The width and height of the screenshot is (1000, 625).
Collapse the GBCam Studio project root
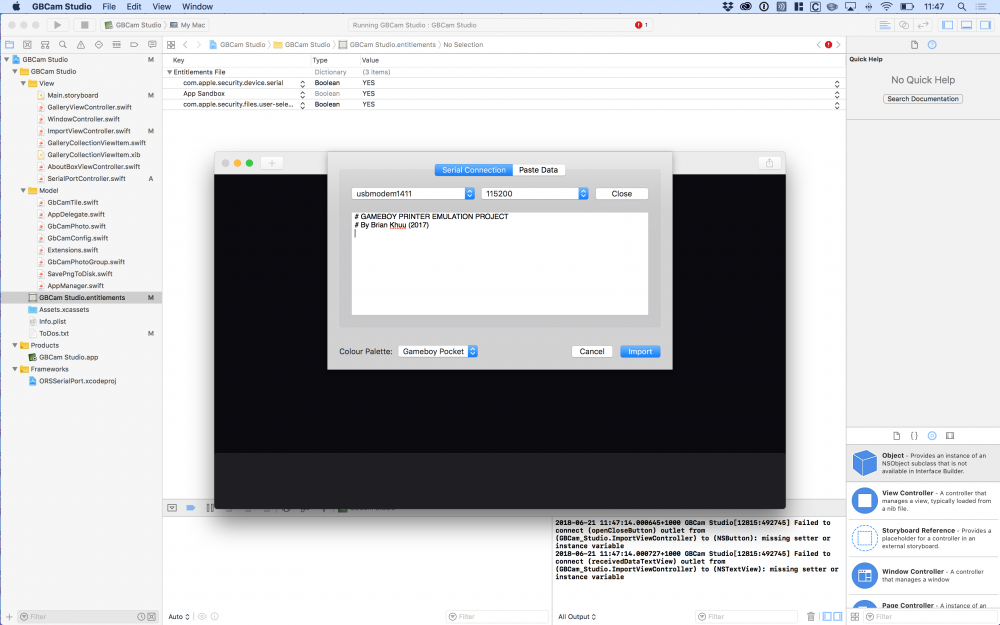pyautogui.click(x=7, y=59)
